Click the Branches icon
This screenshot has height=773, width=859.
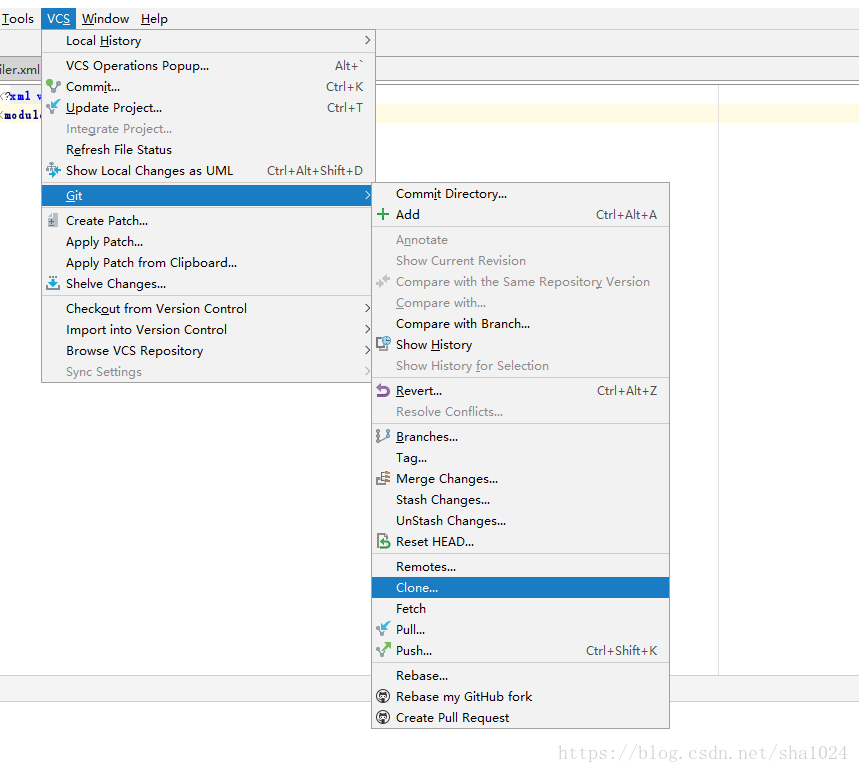pyautogui.click(x=383, y=437)
